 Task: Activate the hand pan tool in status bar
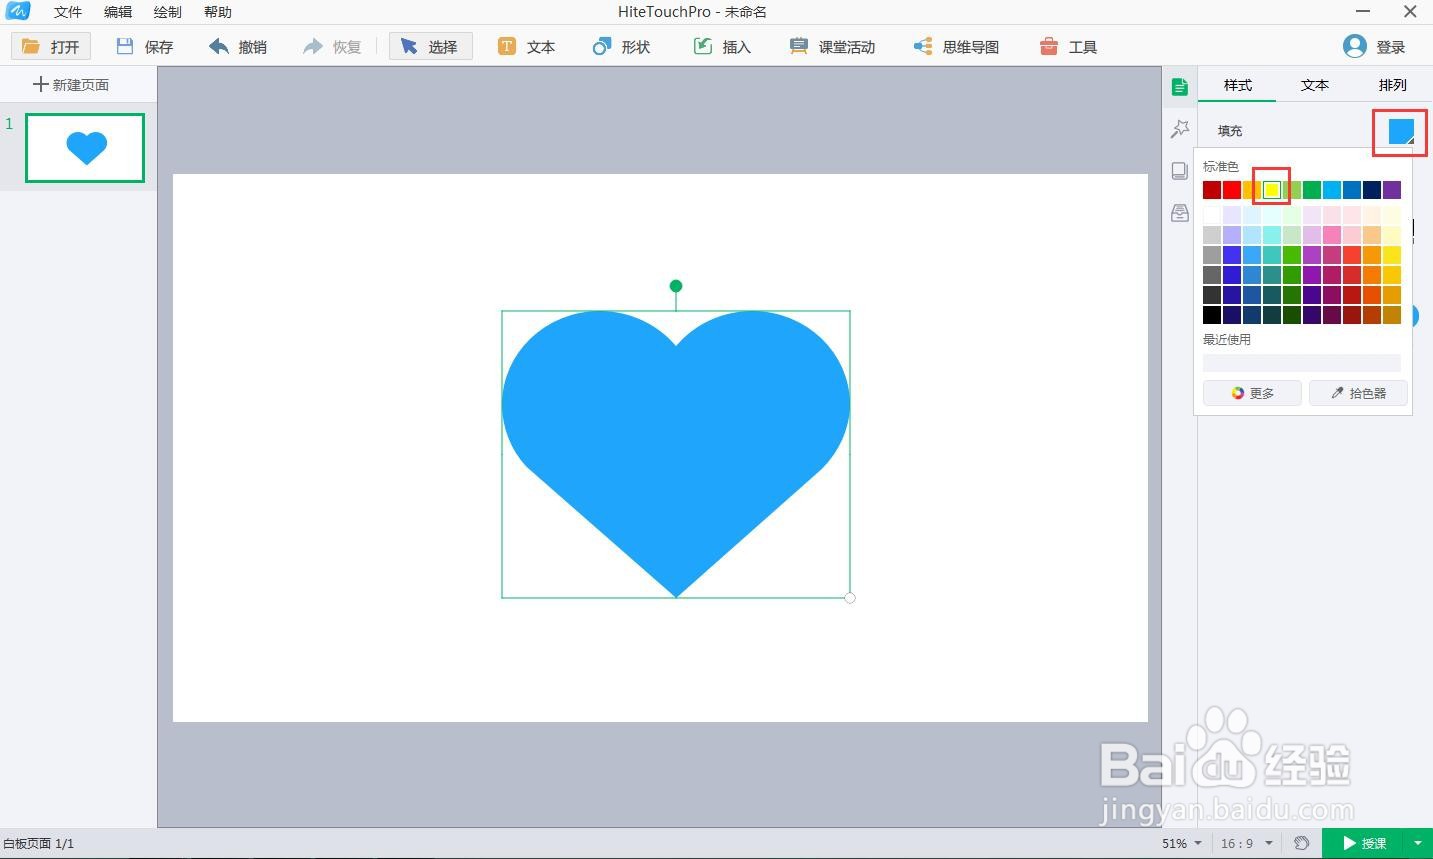point(1302,843)
